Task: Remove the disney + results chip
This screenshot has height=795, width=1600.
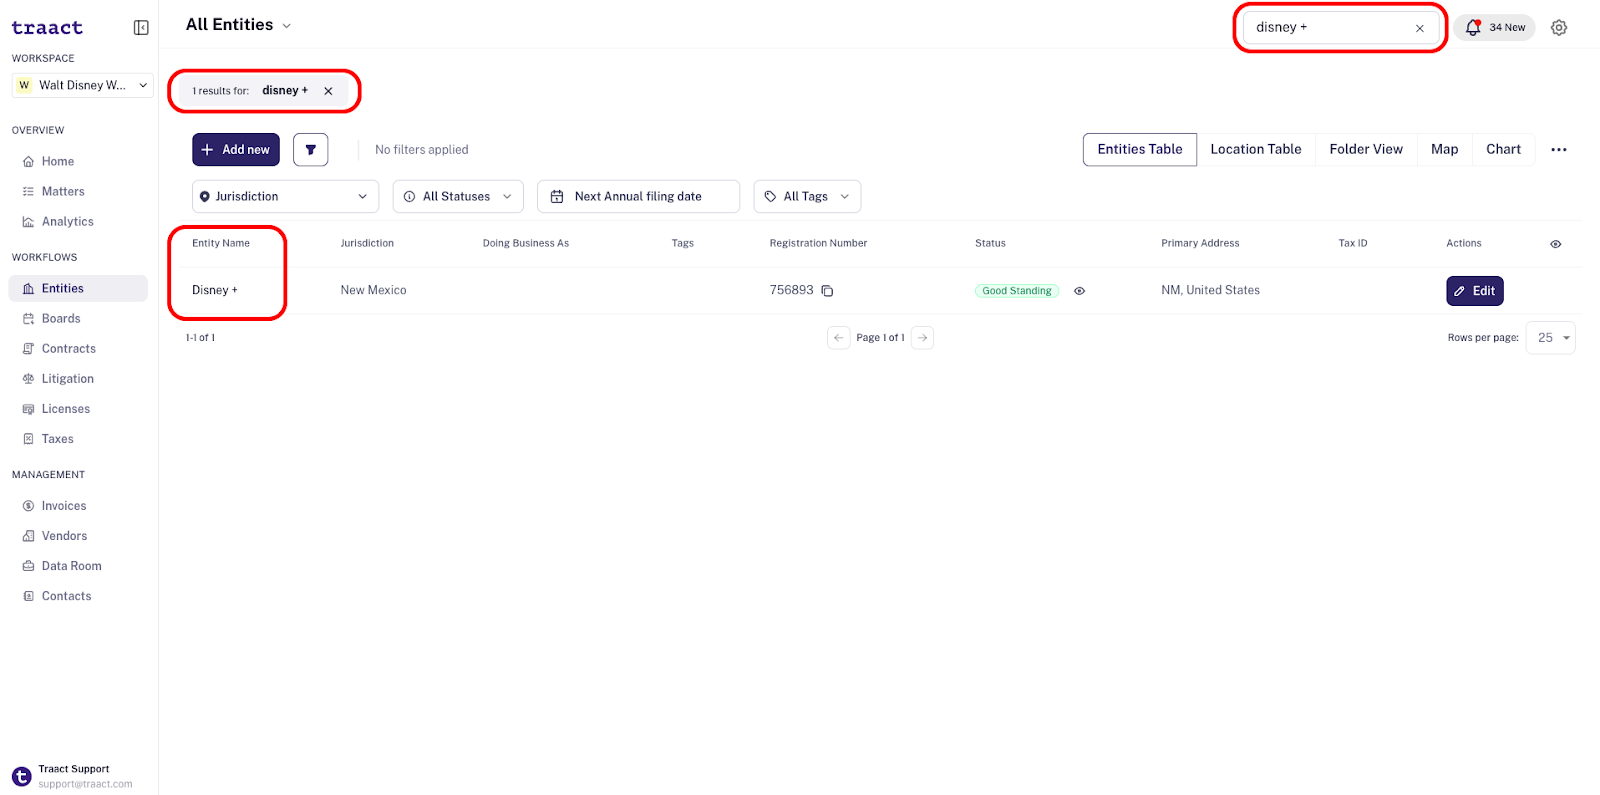Action: point(328,91)
